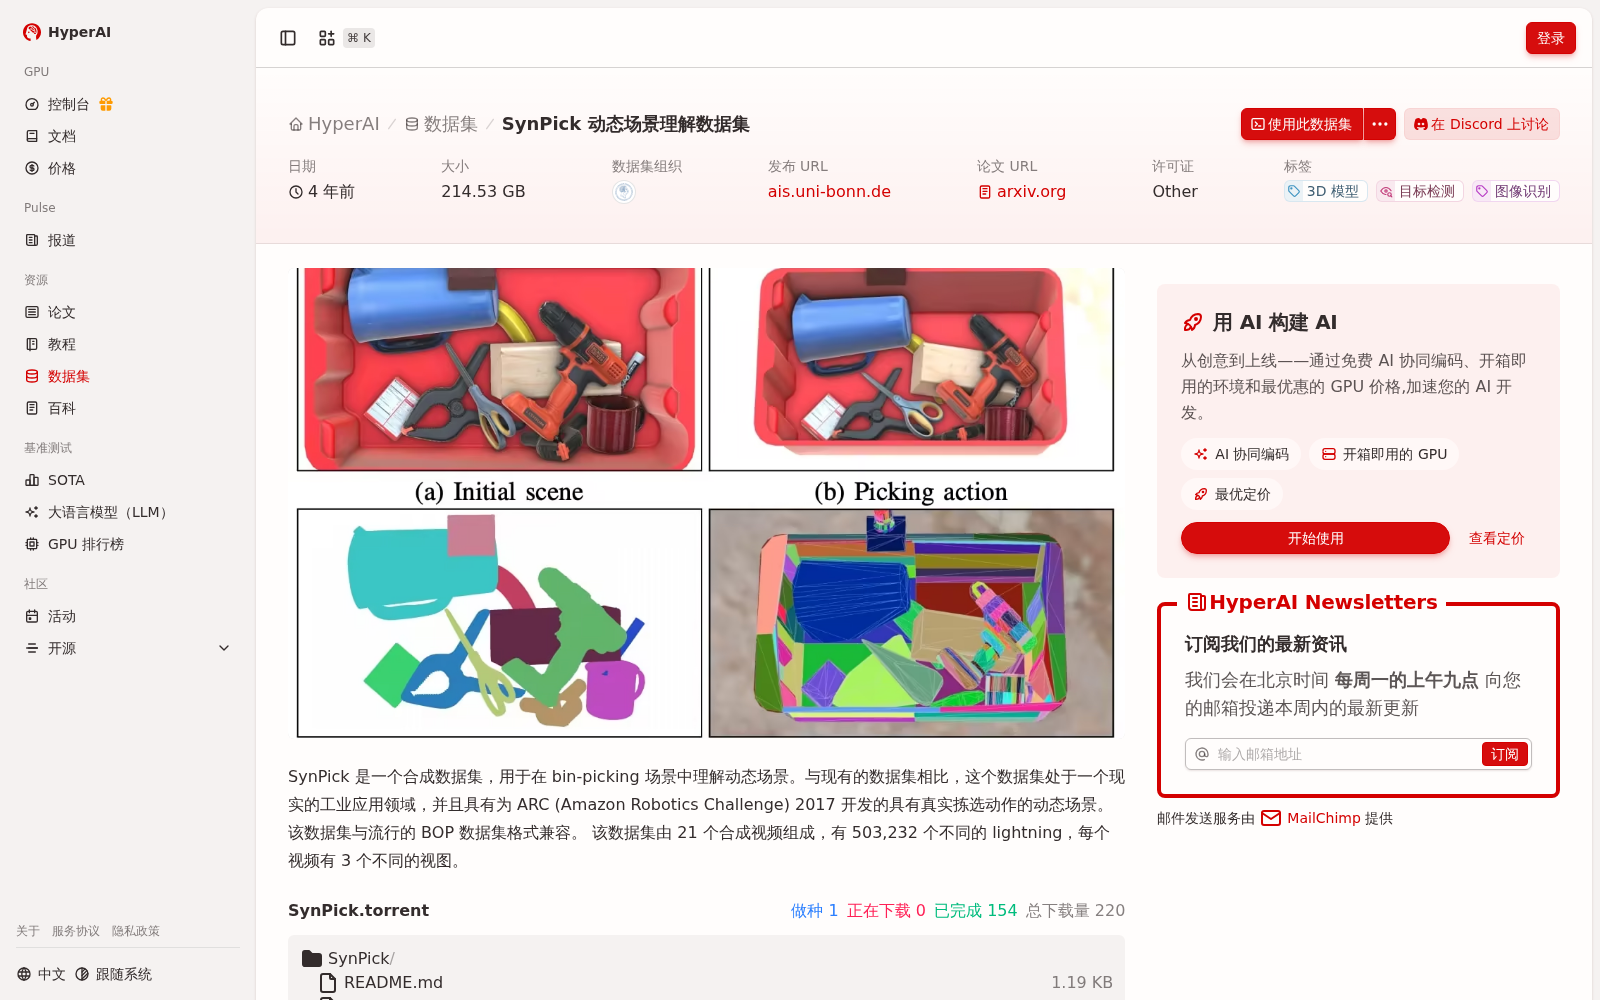Expand the 开源 sidebar section chevron

tap(224, 648)
